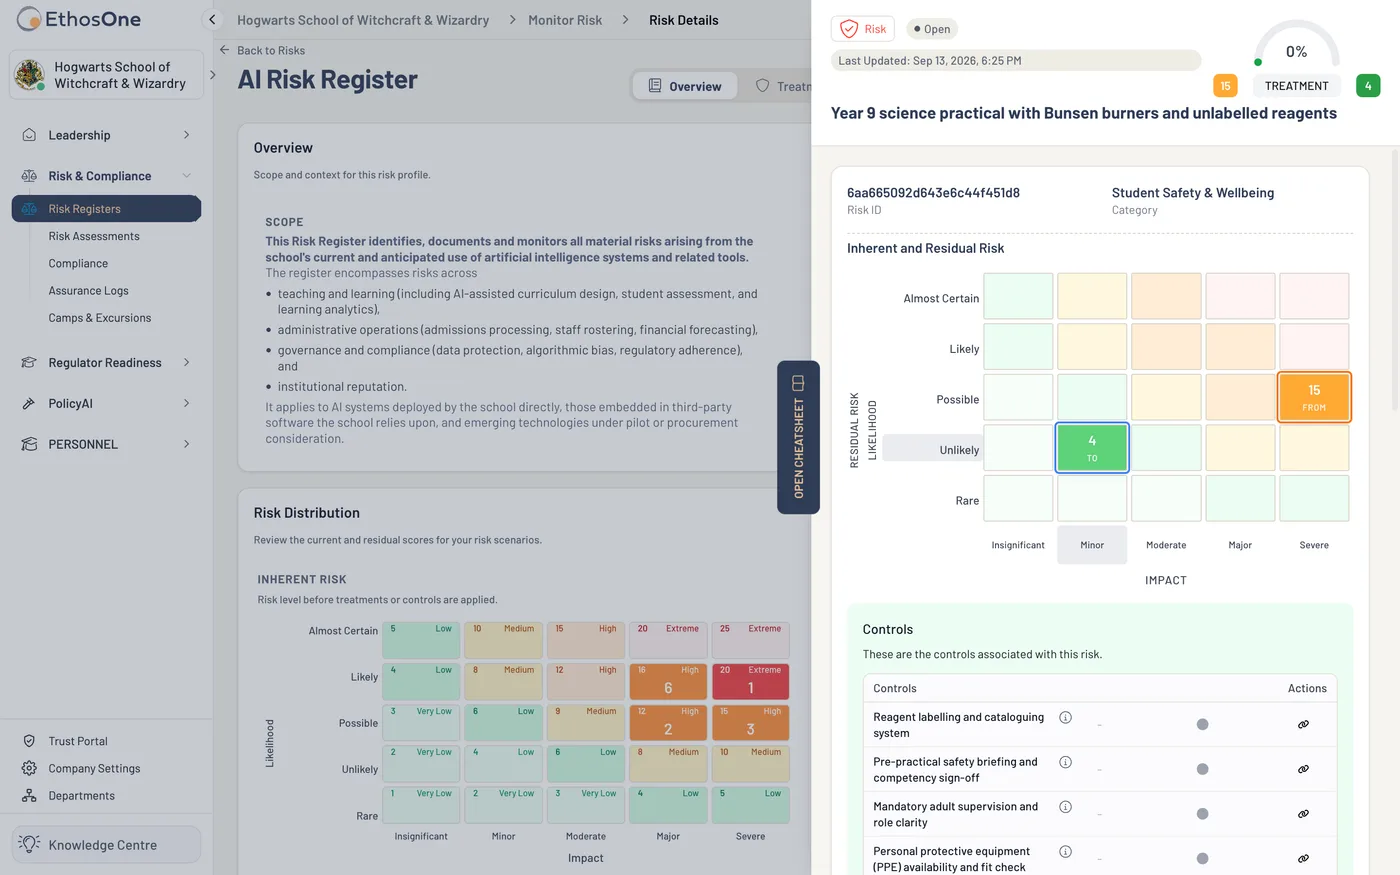Open link action for PPE availability control
The width and height of the screenshot is (1400, 875).
[x=1303, y=858]
